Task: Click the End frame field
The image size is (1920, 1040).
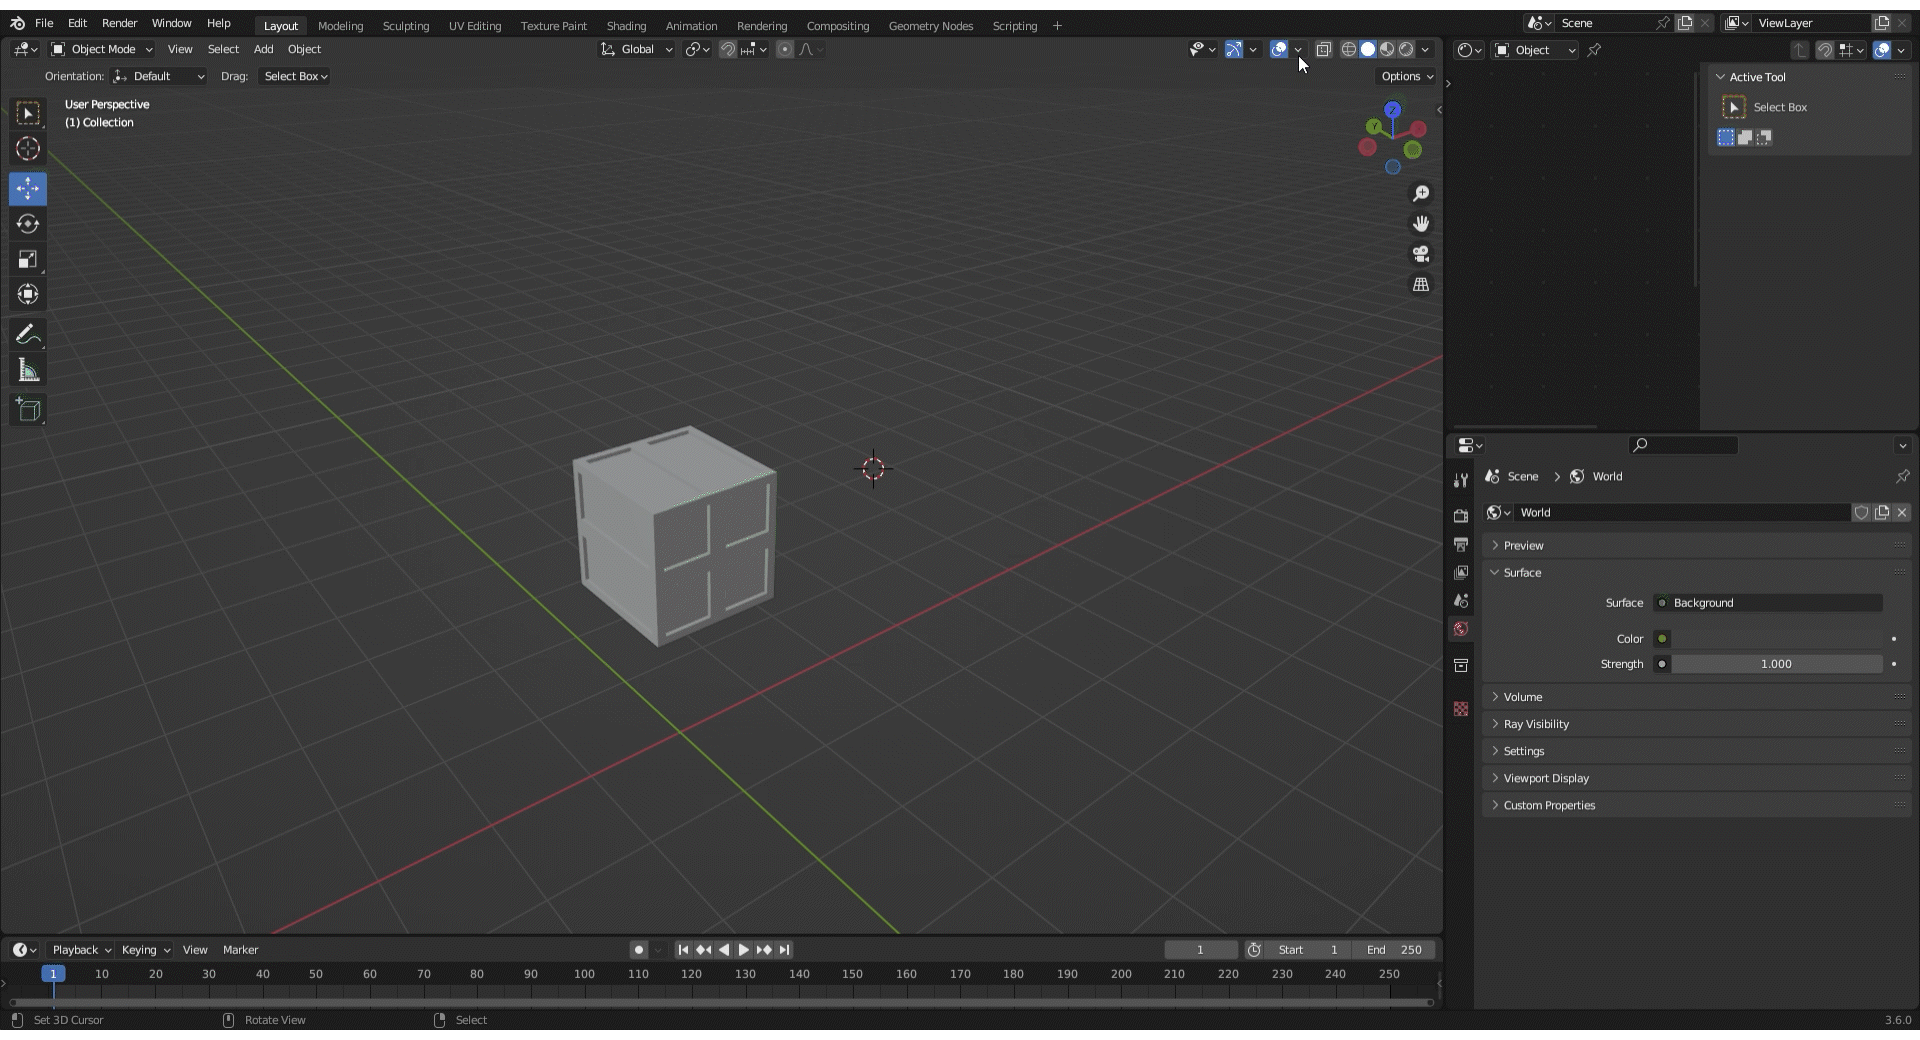Action: point(1394,950)
